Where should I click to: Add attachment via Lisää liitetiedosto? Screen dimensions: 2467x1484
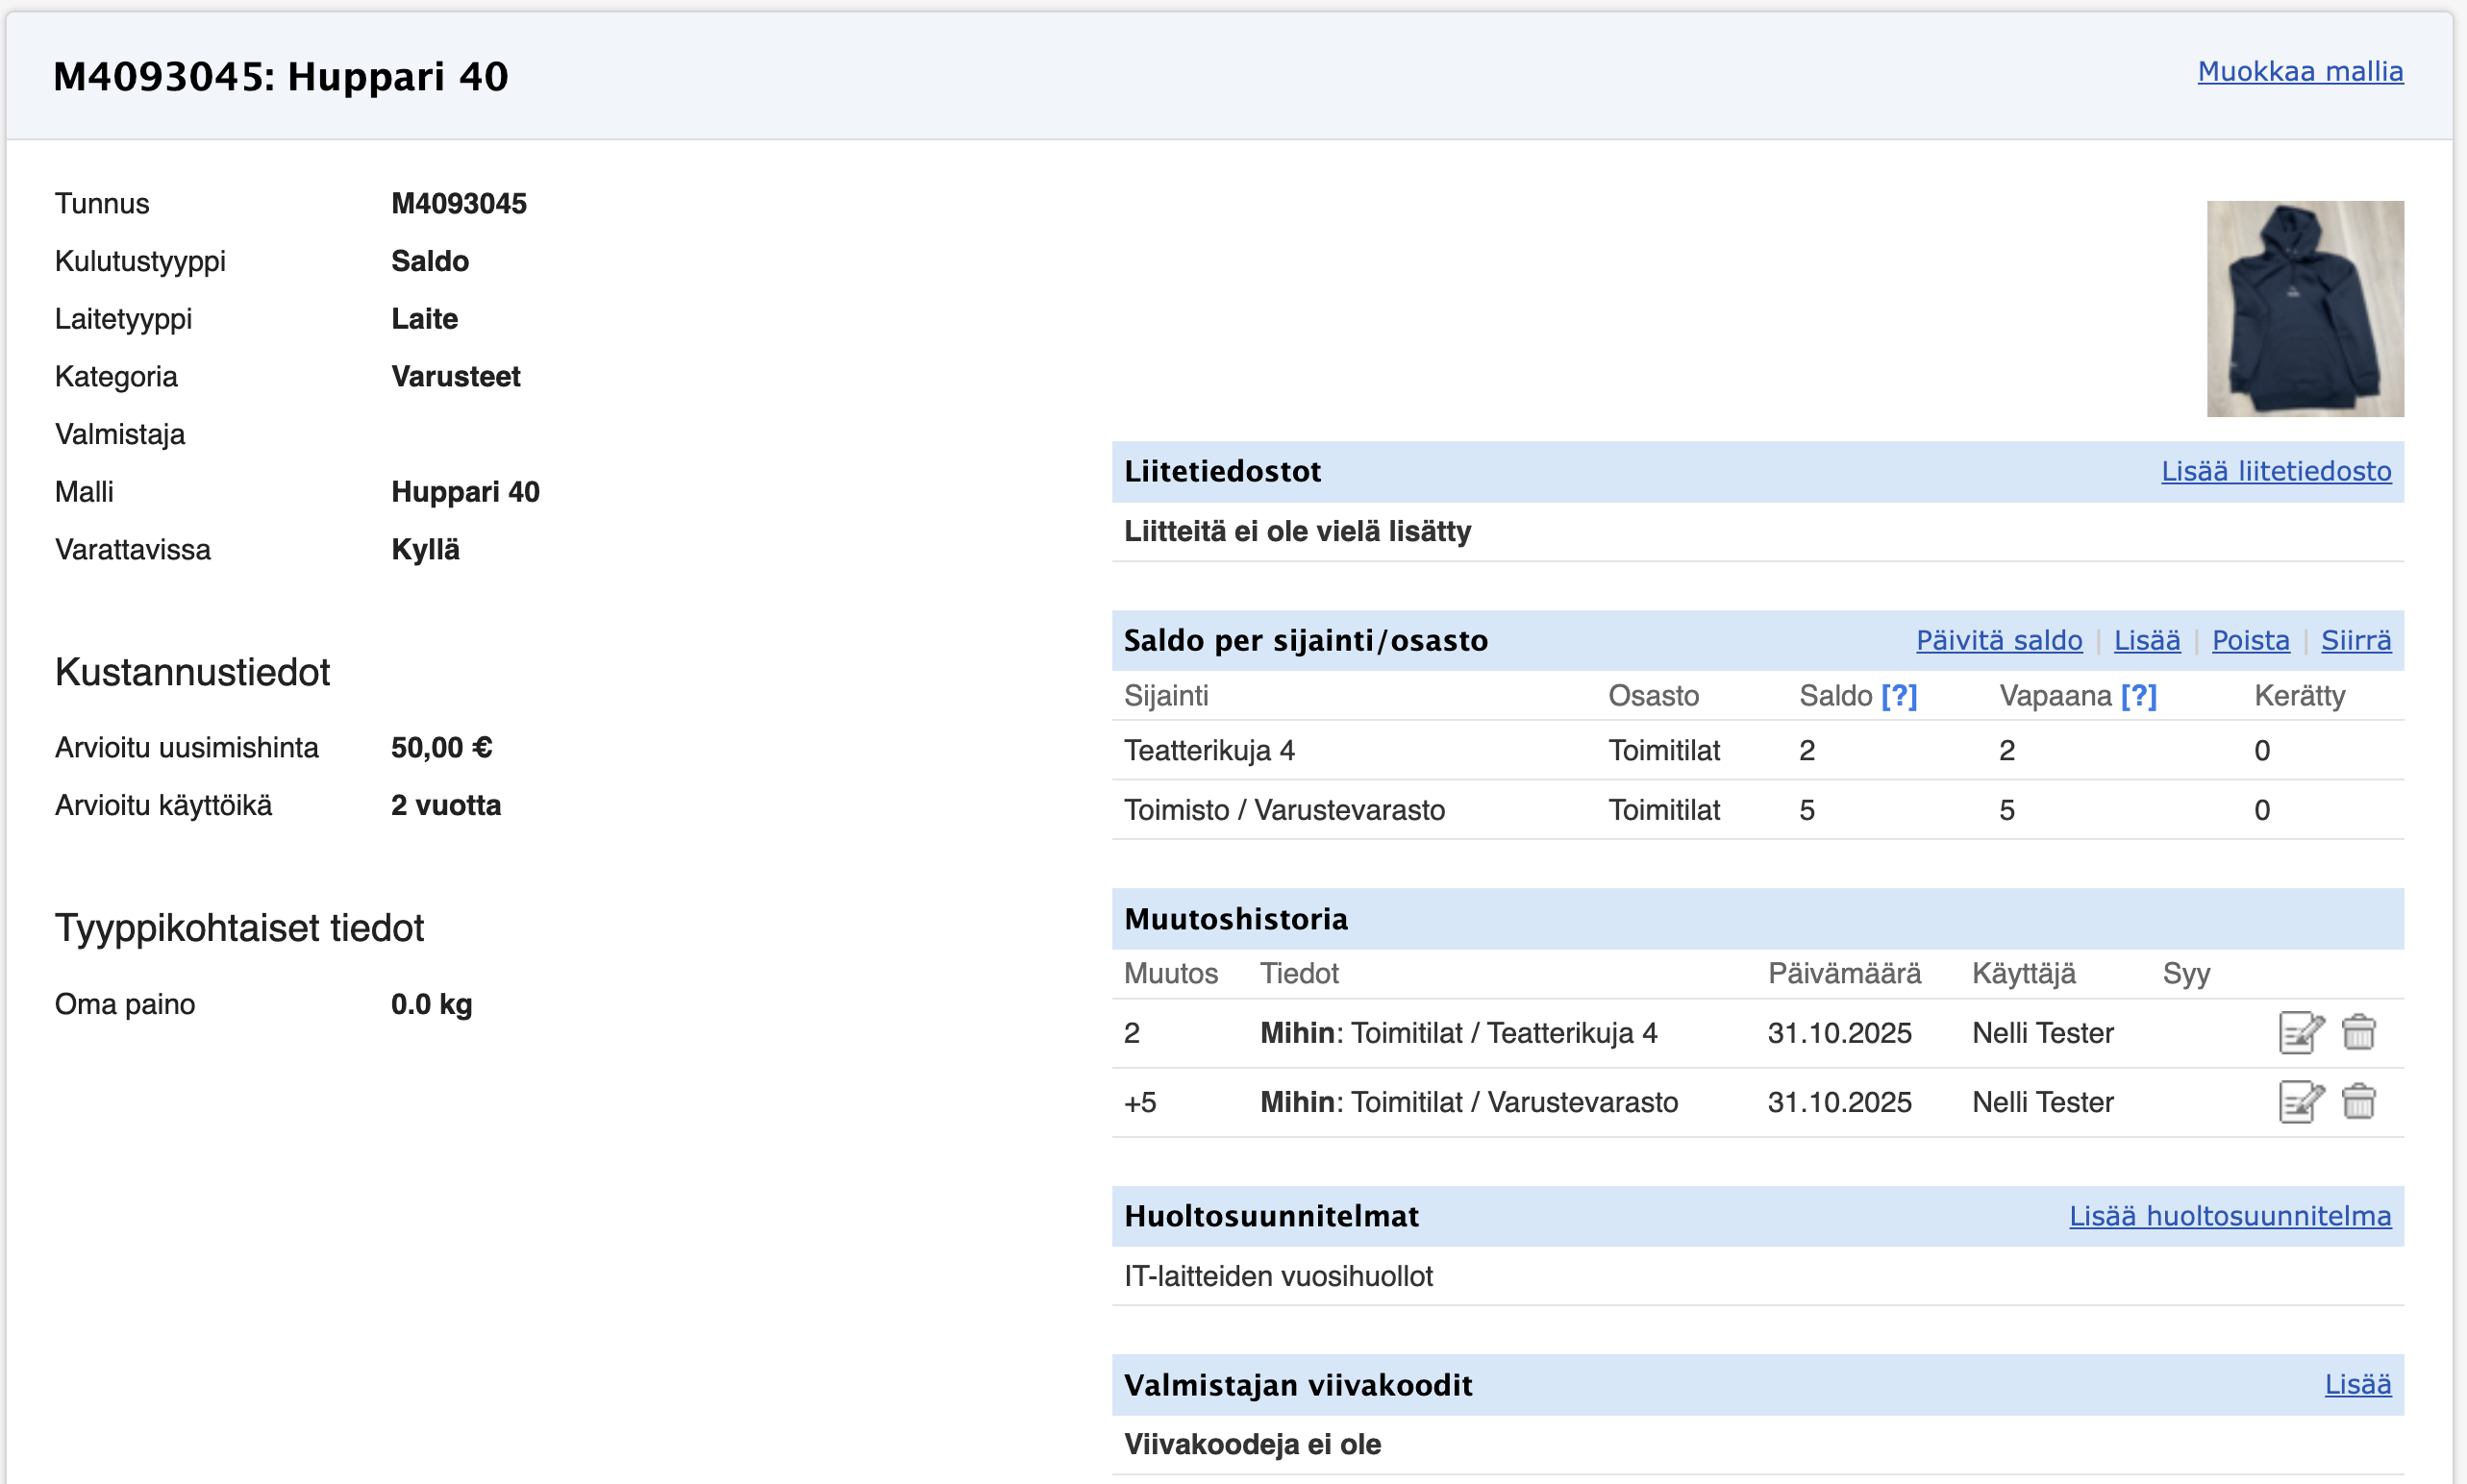click(2275, 471)
